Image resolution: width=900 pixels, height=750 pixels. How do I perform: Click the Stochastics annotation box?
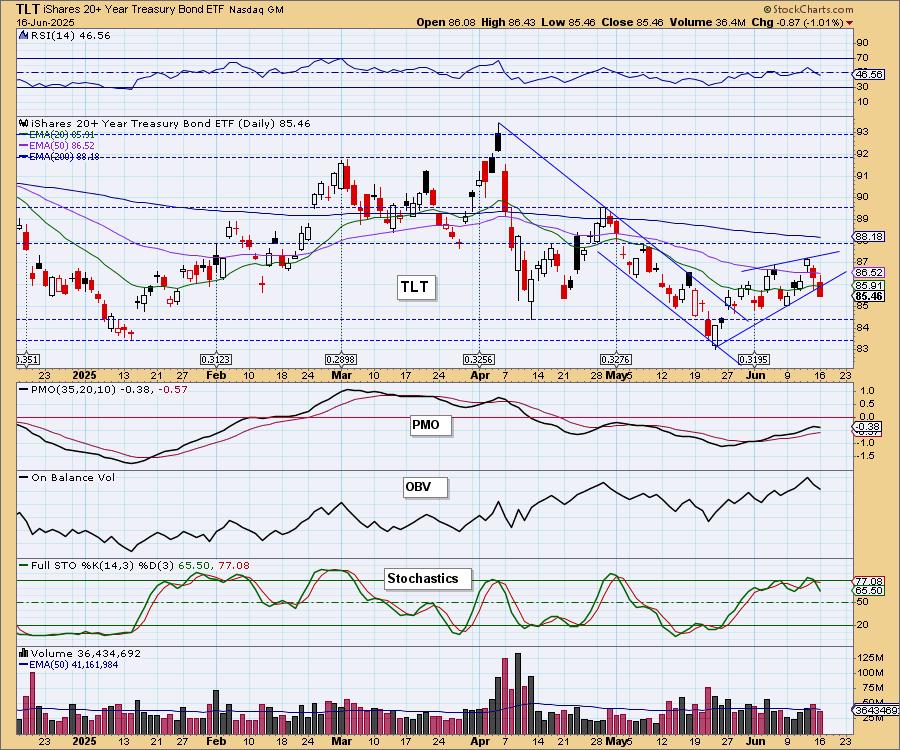tap(427, 578)
